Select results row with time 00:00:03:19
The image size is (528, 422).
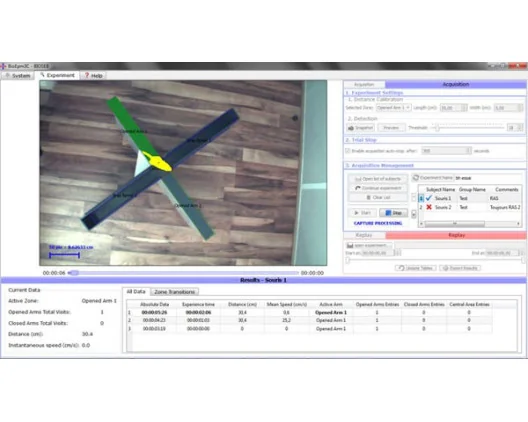(x=309, y=328)
